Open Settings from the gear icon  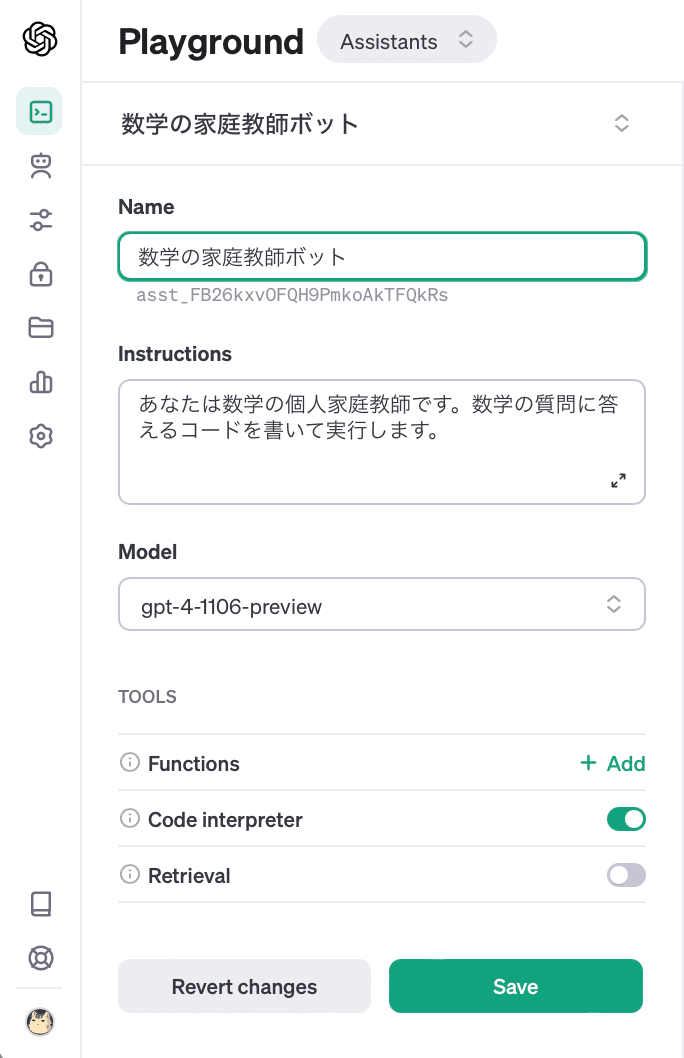(x=39, y=436)
